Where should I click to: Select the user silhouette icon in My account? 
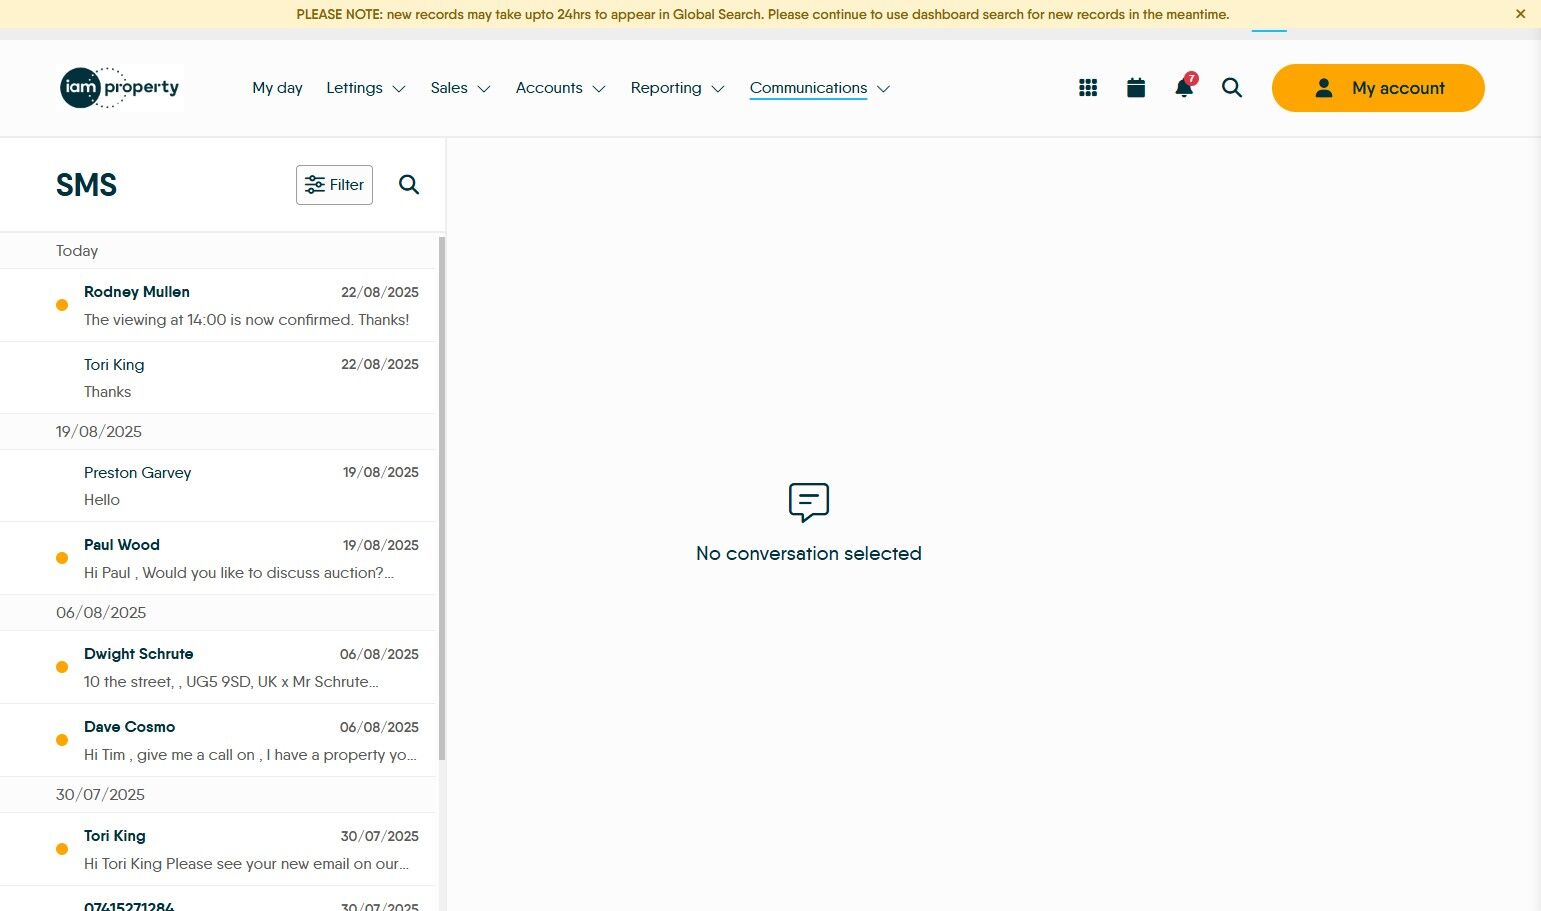[1323, 88]
